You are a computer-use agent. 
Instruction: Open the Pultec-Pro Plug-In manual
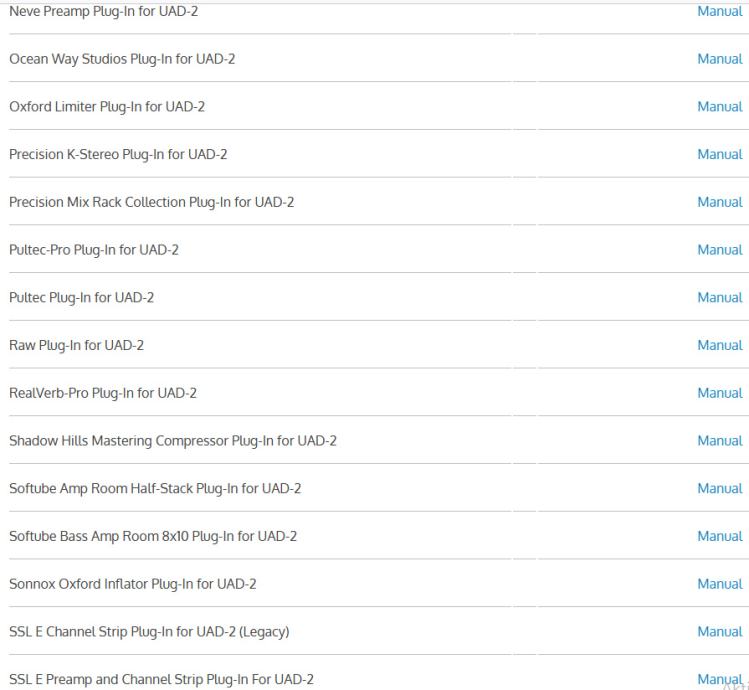(x=720, y=250)
